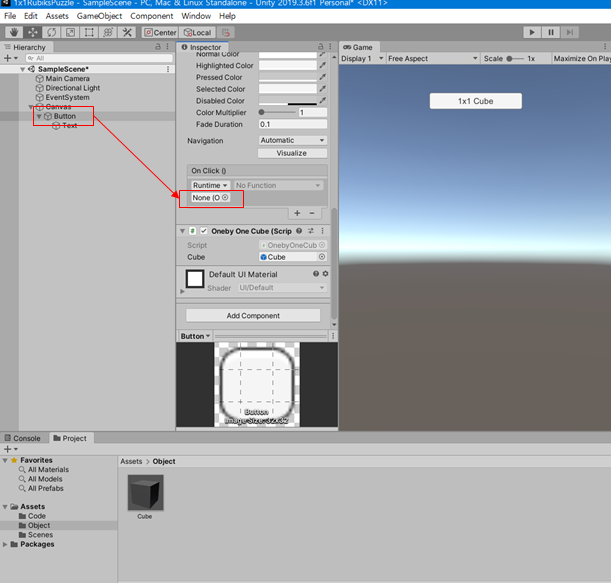
Task: Click Fade Duration input field
Action: point(293,124)
